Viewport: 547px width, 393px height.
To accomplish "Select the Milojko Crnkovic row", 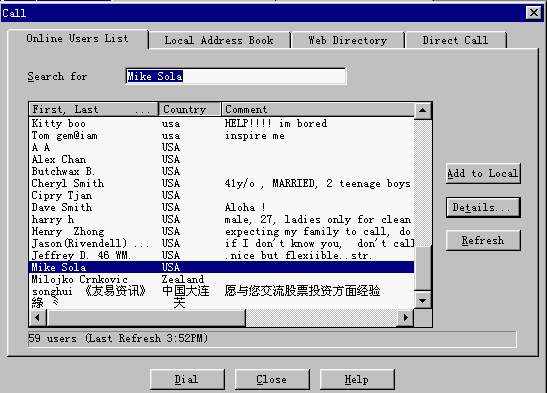I will click(x=222, y=279).
